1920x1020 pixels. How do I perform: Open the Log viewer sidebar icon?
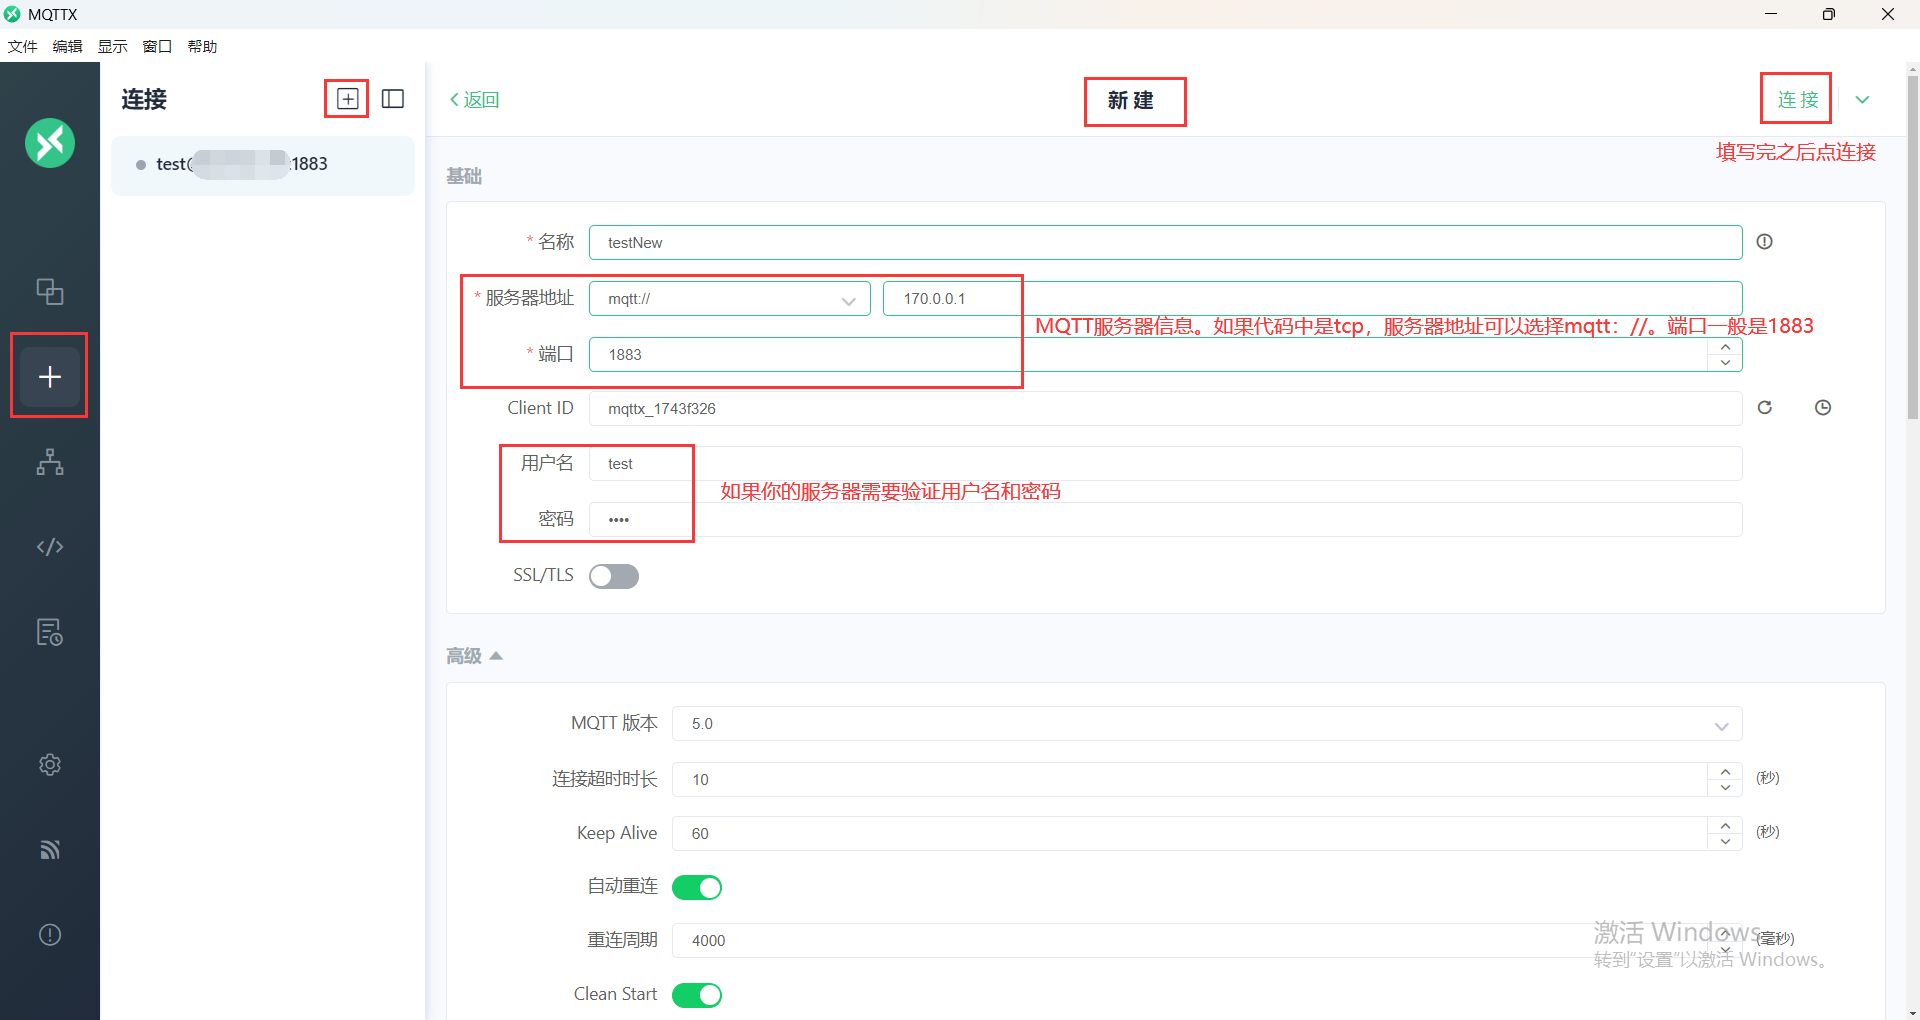(x=50, y=632)
